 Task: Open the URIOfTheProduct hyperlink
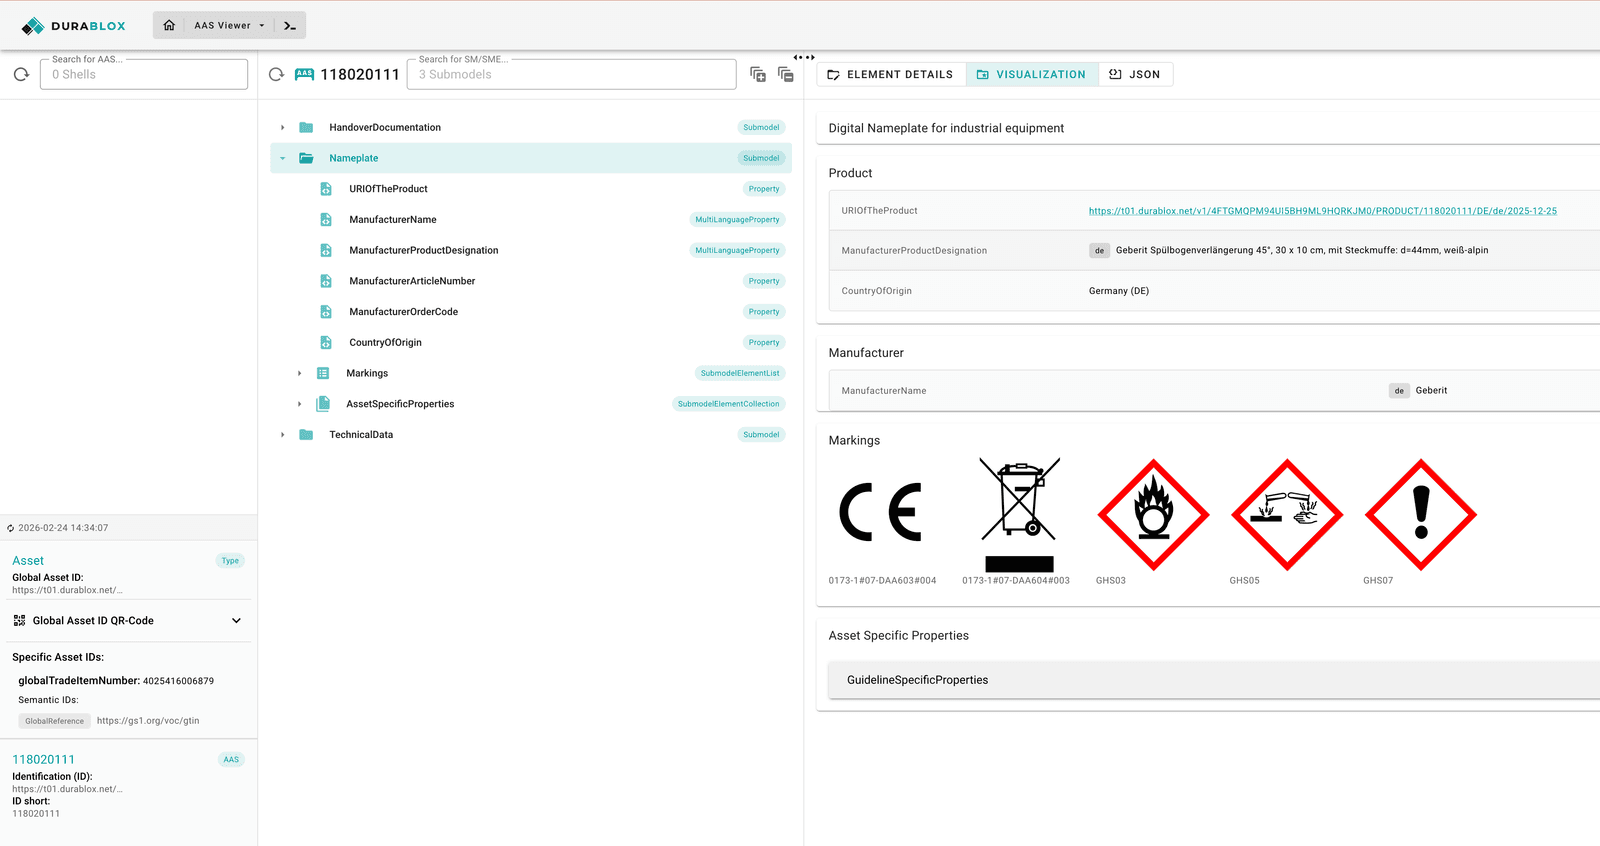(x=1322, y=211)
